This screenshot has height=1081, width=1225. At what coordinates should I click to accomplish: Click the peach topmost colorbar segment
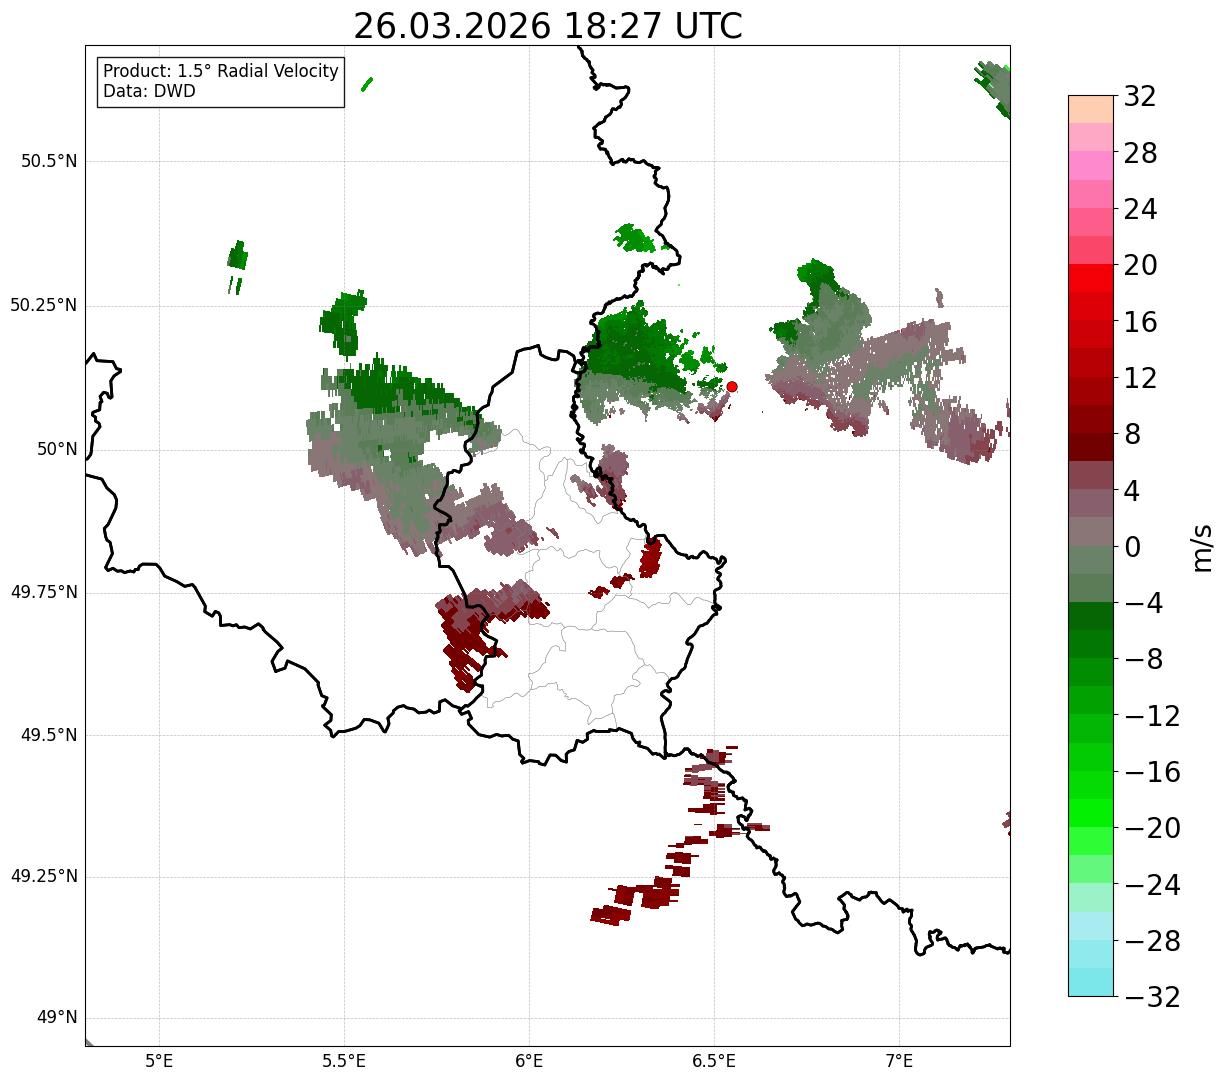coord(1091,109)
